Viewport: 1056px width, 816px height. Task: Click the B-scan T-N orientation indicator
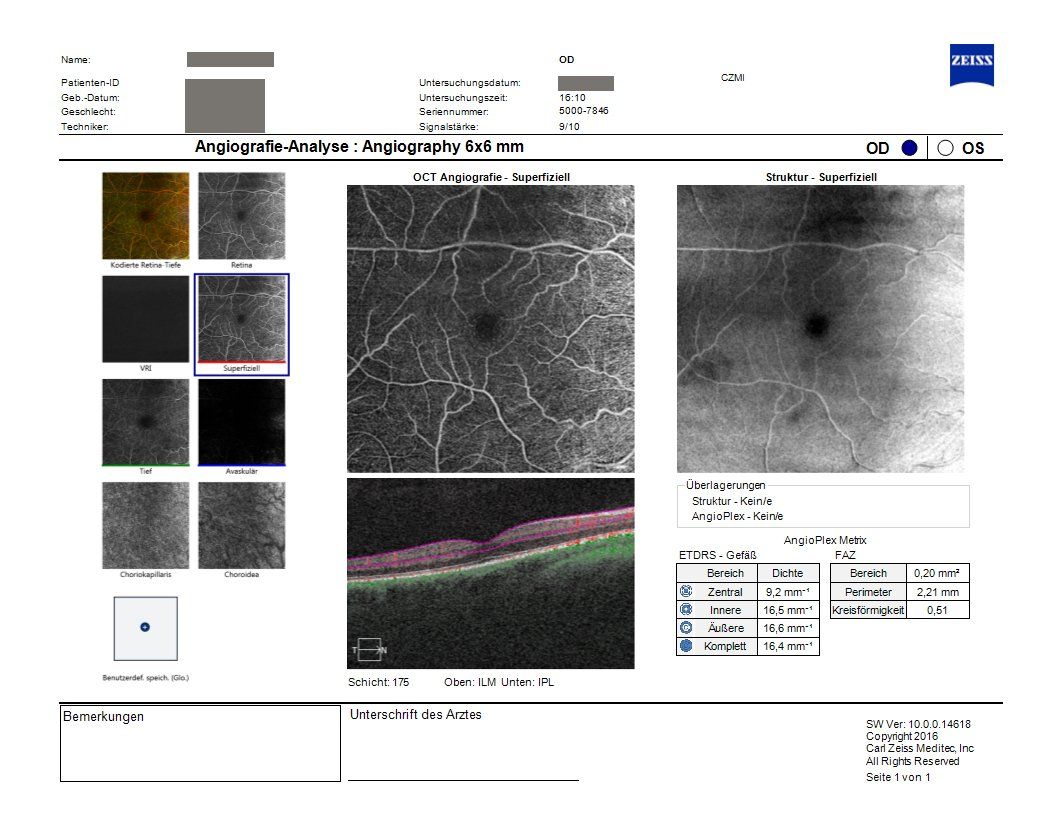371,650
